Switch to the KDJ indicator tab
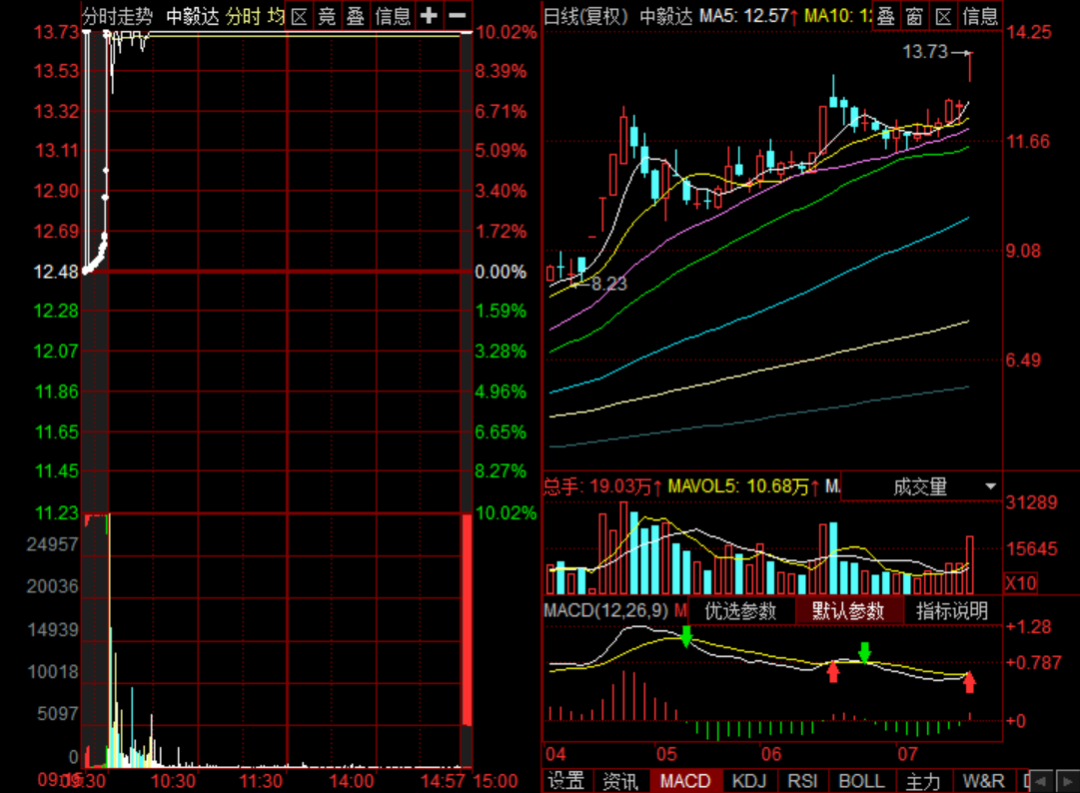 [749, 781]
